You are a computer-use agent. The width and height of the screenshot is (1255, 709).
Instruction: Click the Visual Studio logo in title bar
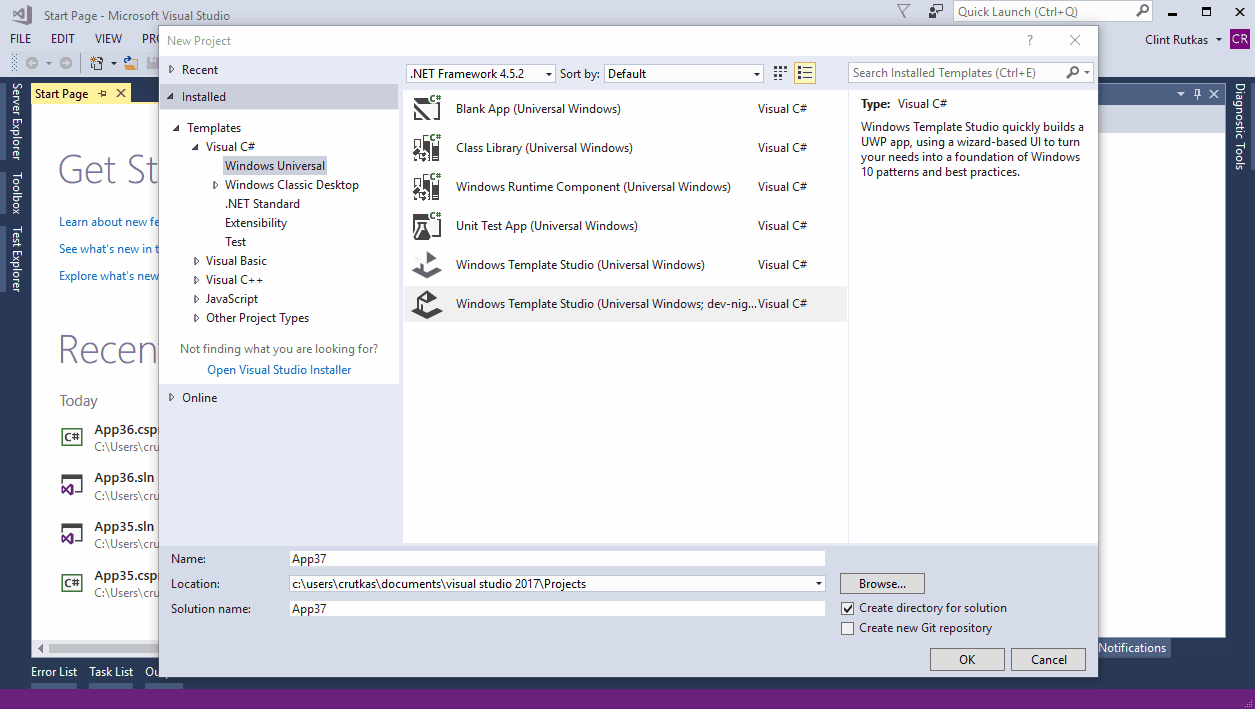tap(21, 15)
